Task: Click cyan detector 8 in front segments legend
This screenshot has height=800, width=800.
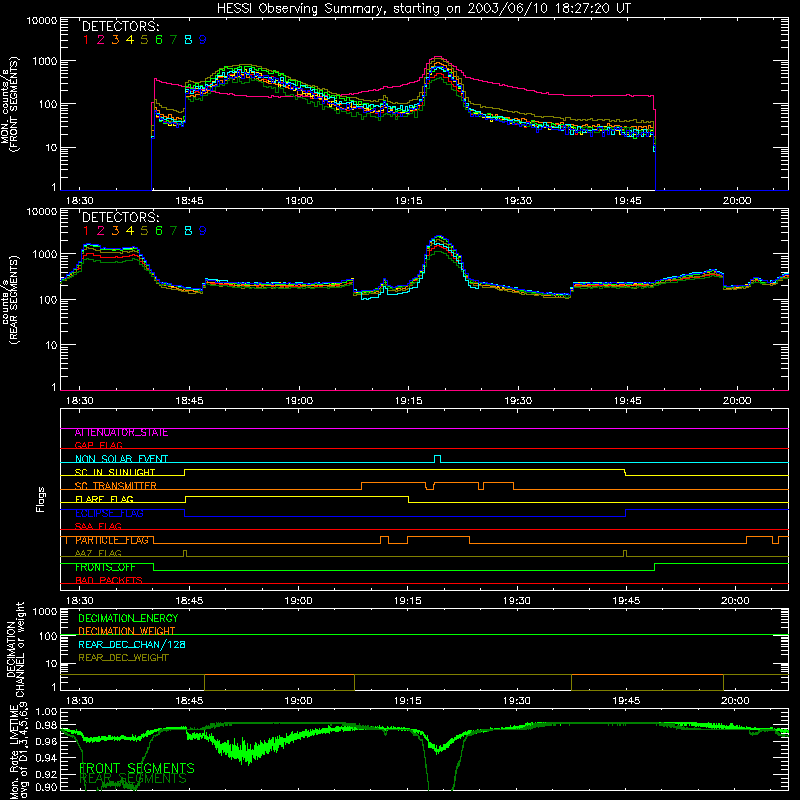Action: [x=188, y=40]
